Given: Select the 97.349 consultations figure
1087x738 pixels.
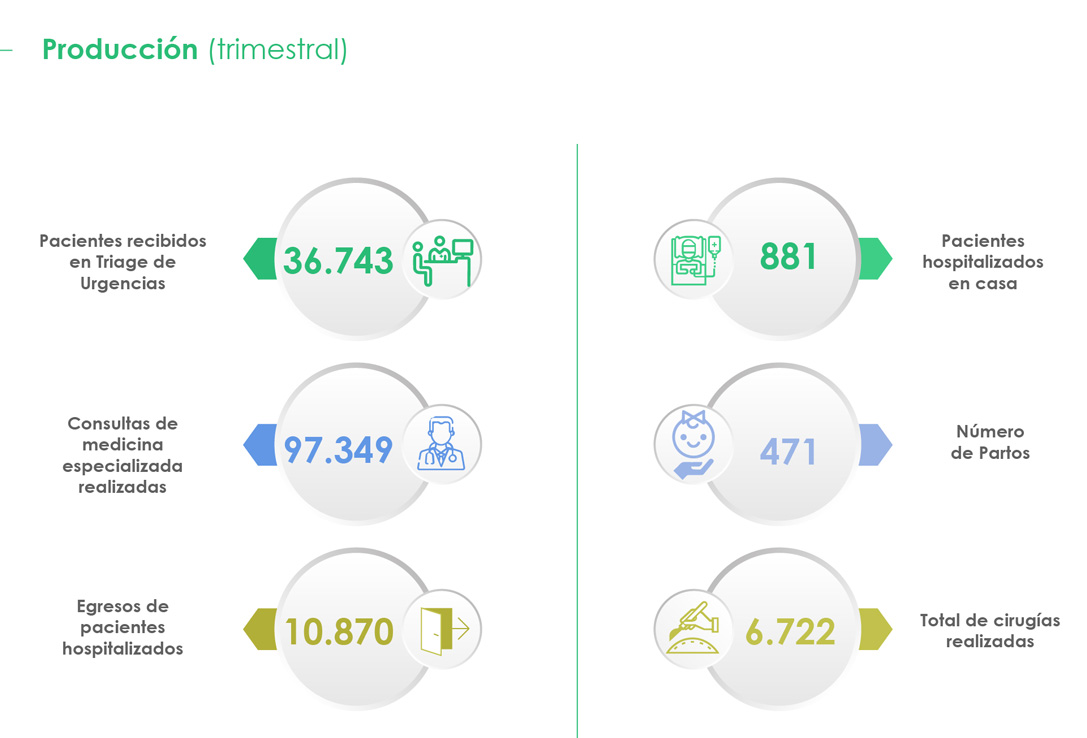Looking at the screenshot, I should coord(338,450).
